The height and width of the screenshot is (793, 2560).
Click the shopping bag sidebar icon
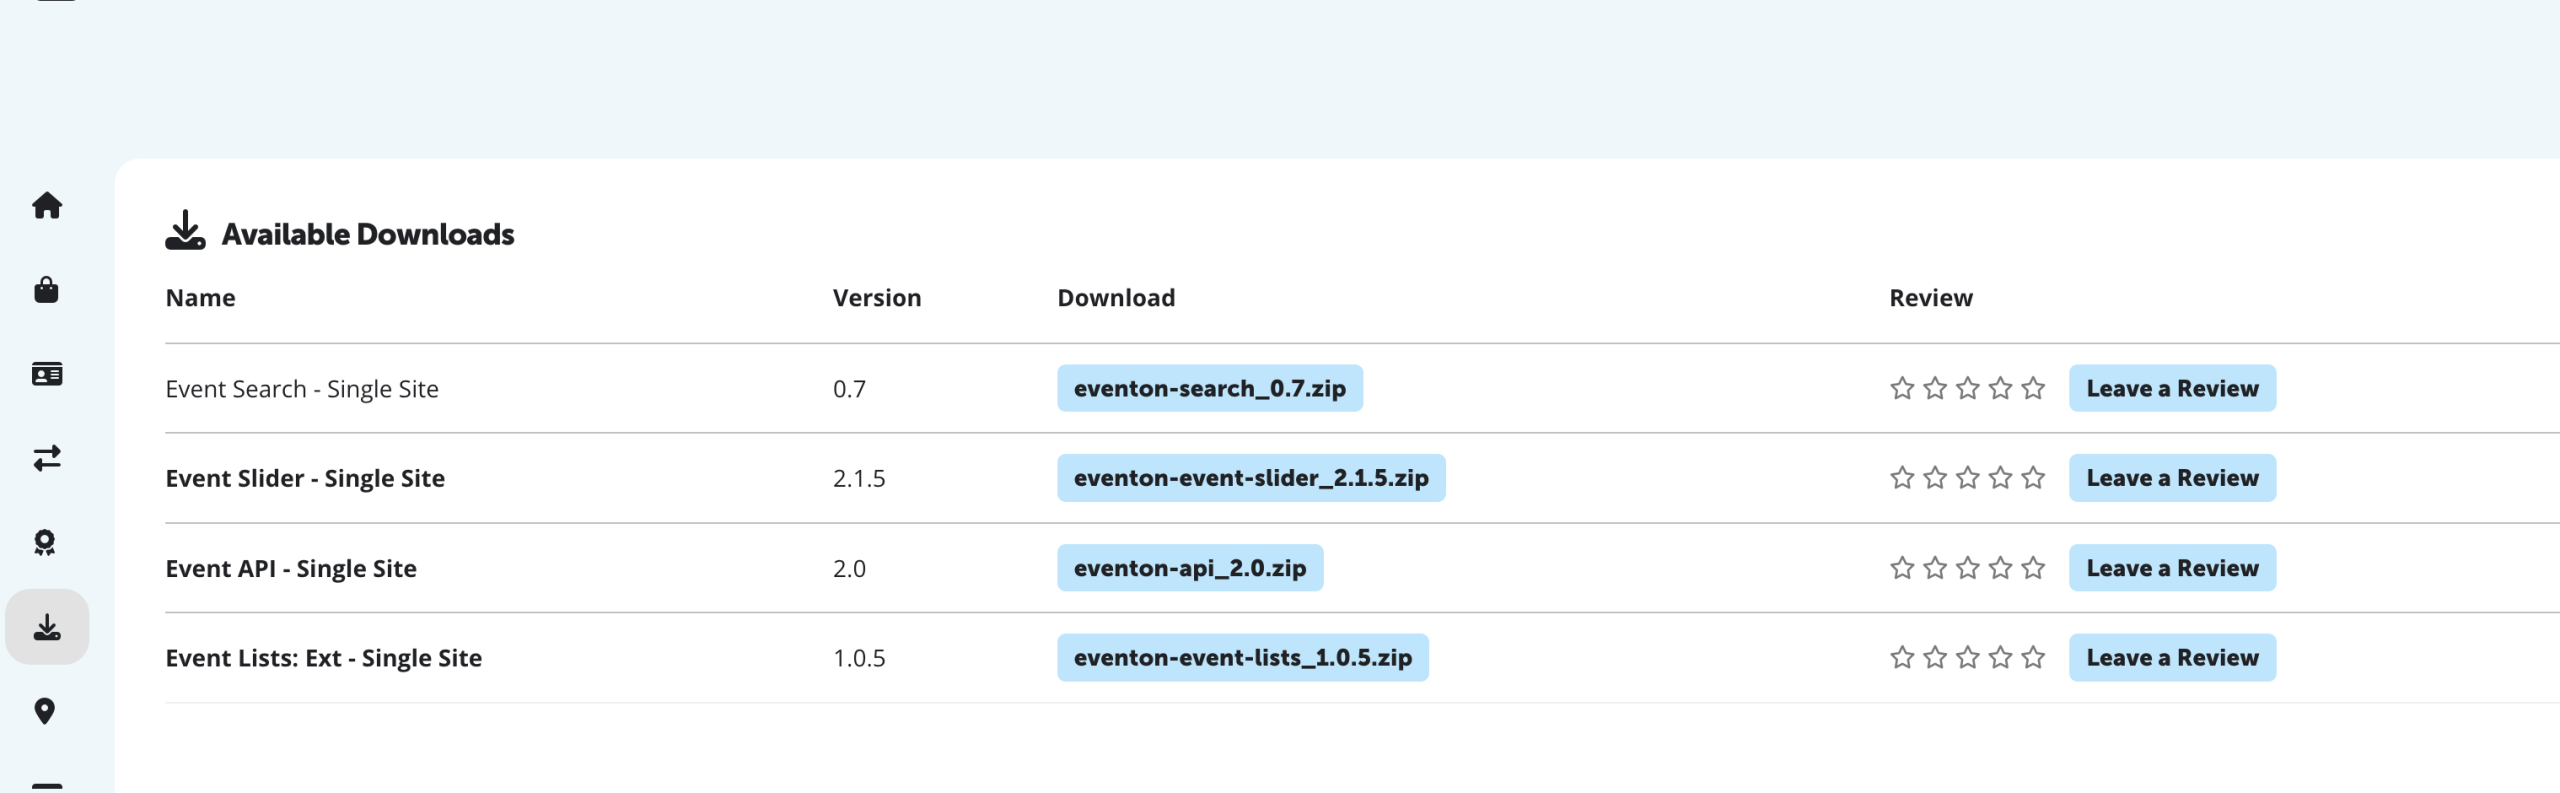coord(47,290)
